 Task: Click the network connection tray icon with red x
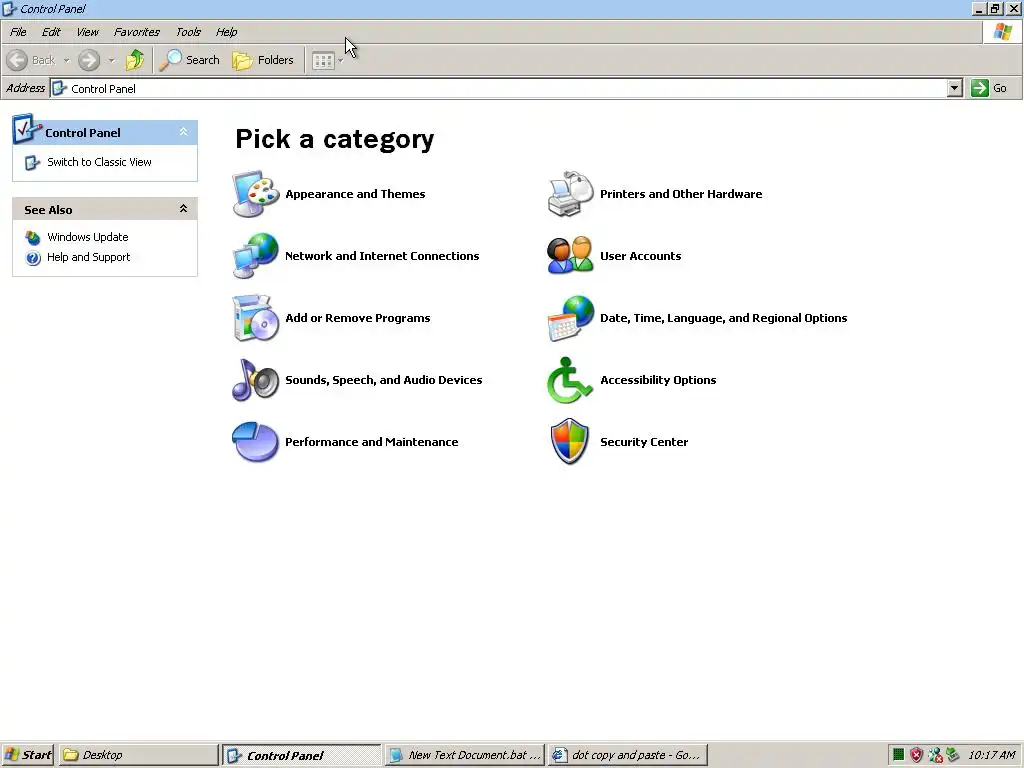coord(935,755)
